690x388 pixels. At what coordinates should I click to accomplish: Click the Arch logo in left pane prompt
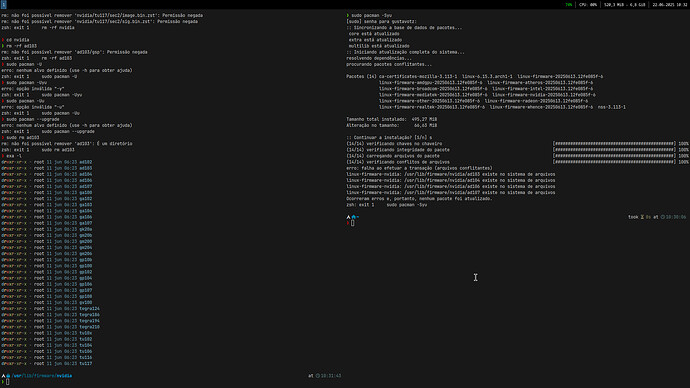(x=3, y=376)
